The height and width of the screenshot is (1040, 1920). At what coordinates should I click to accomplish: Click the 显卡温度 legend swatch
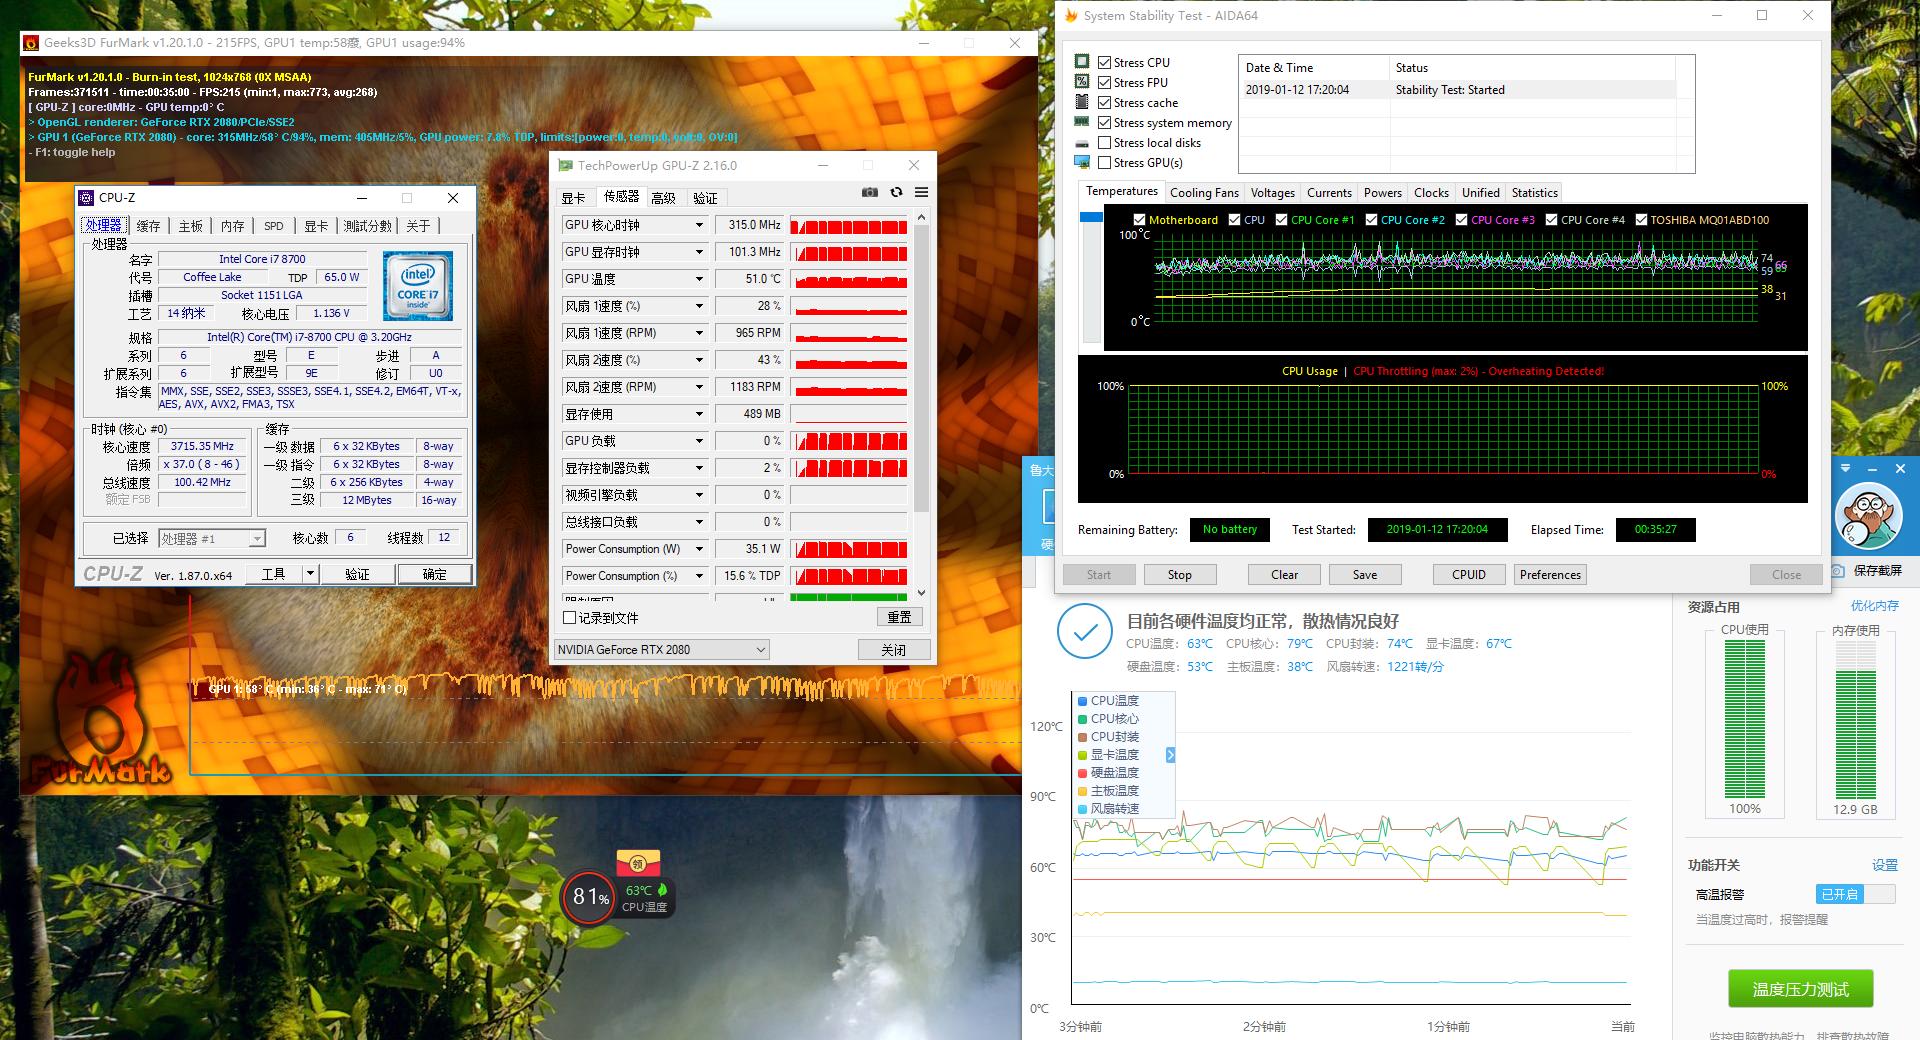[x=1083, y=755]
